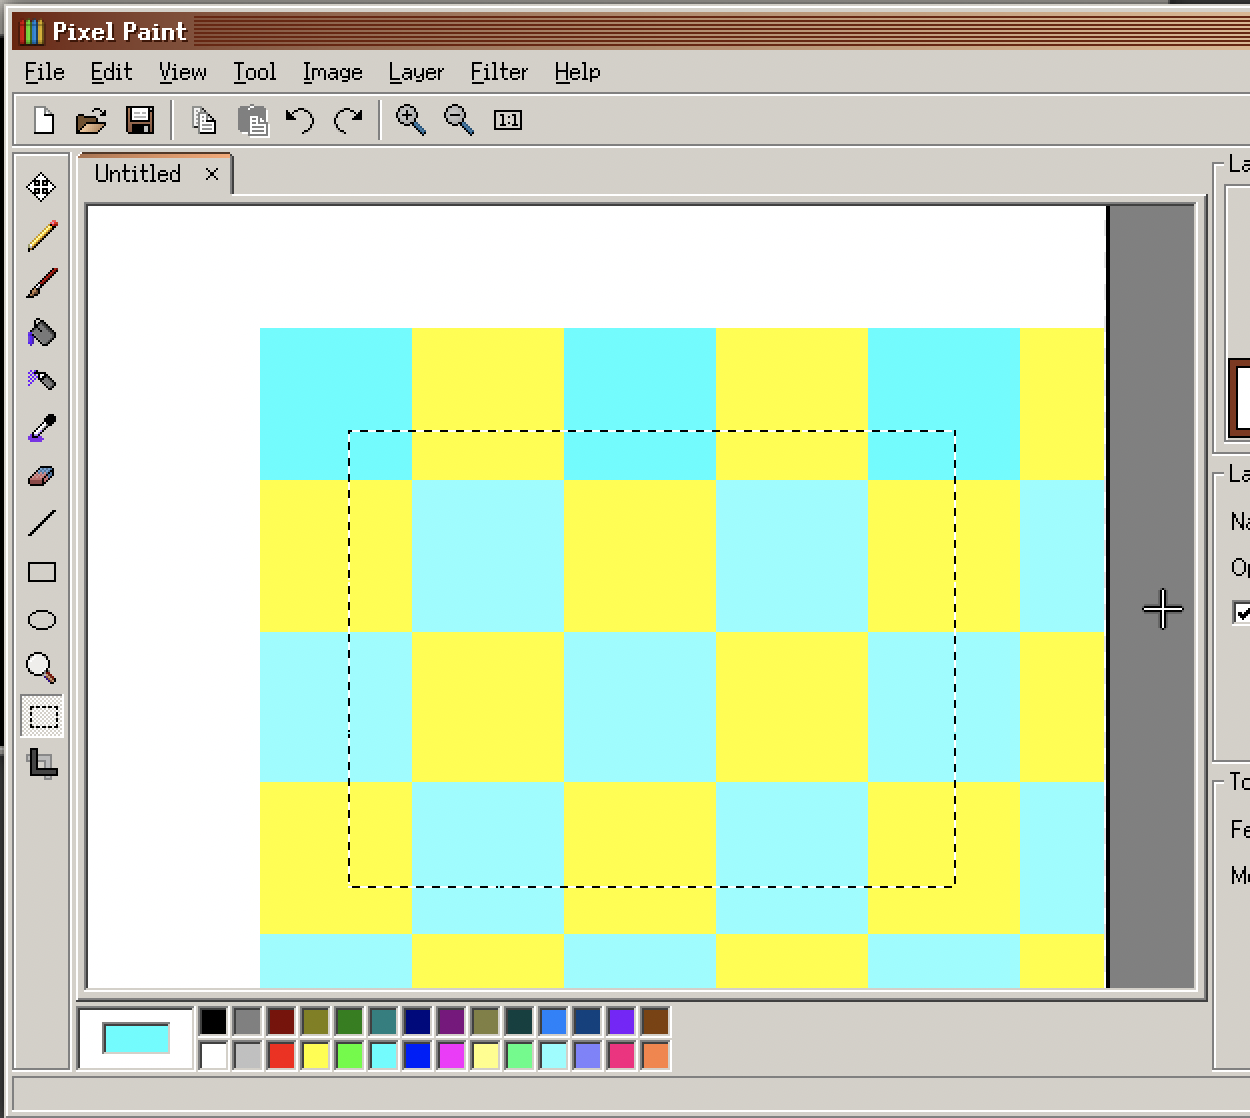Open the Filter menu
This screenshot has width=1250, height=1118.
pos(498,72)
